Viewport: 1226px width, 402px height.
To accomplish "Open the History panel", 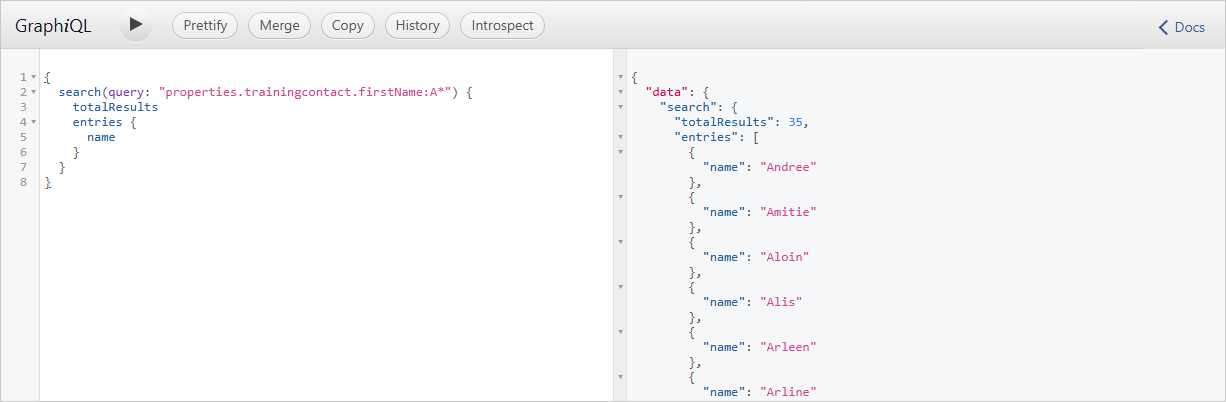I will [x=417, y=26].
